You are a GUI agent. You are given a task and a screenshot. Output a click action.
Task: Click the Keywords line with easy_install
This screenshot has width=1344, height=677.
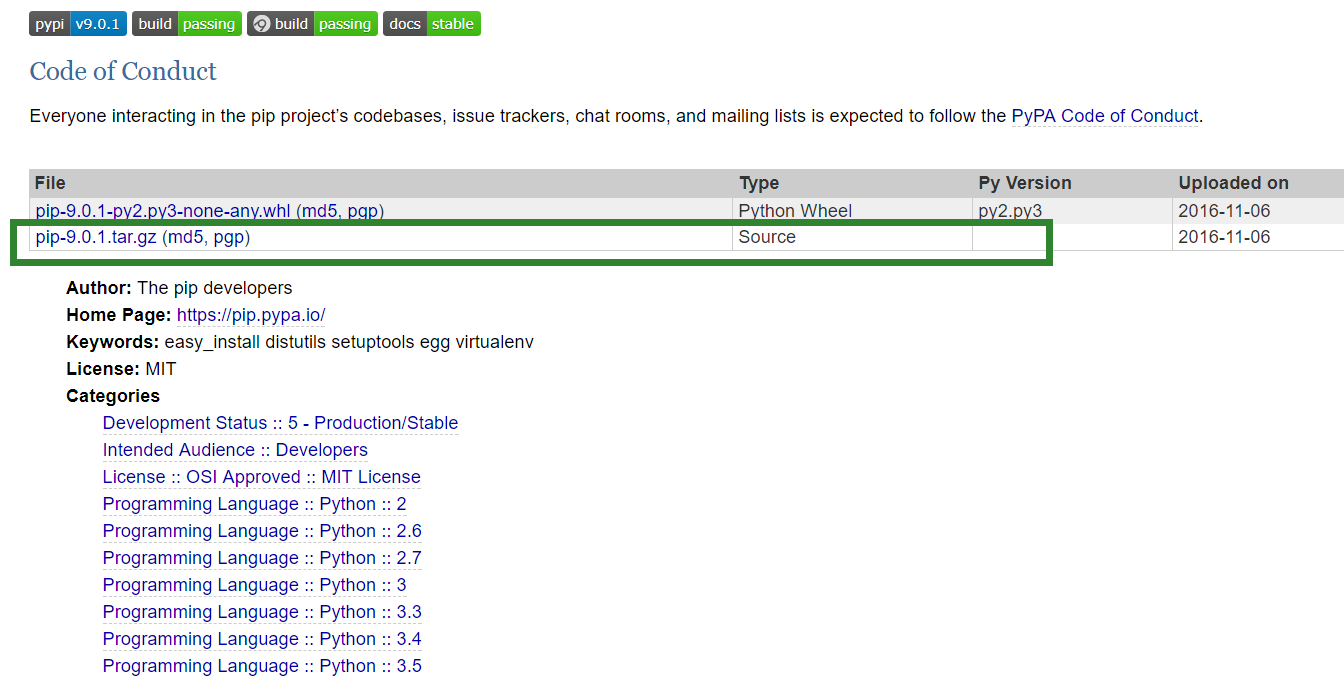[x=300, y=342]
